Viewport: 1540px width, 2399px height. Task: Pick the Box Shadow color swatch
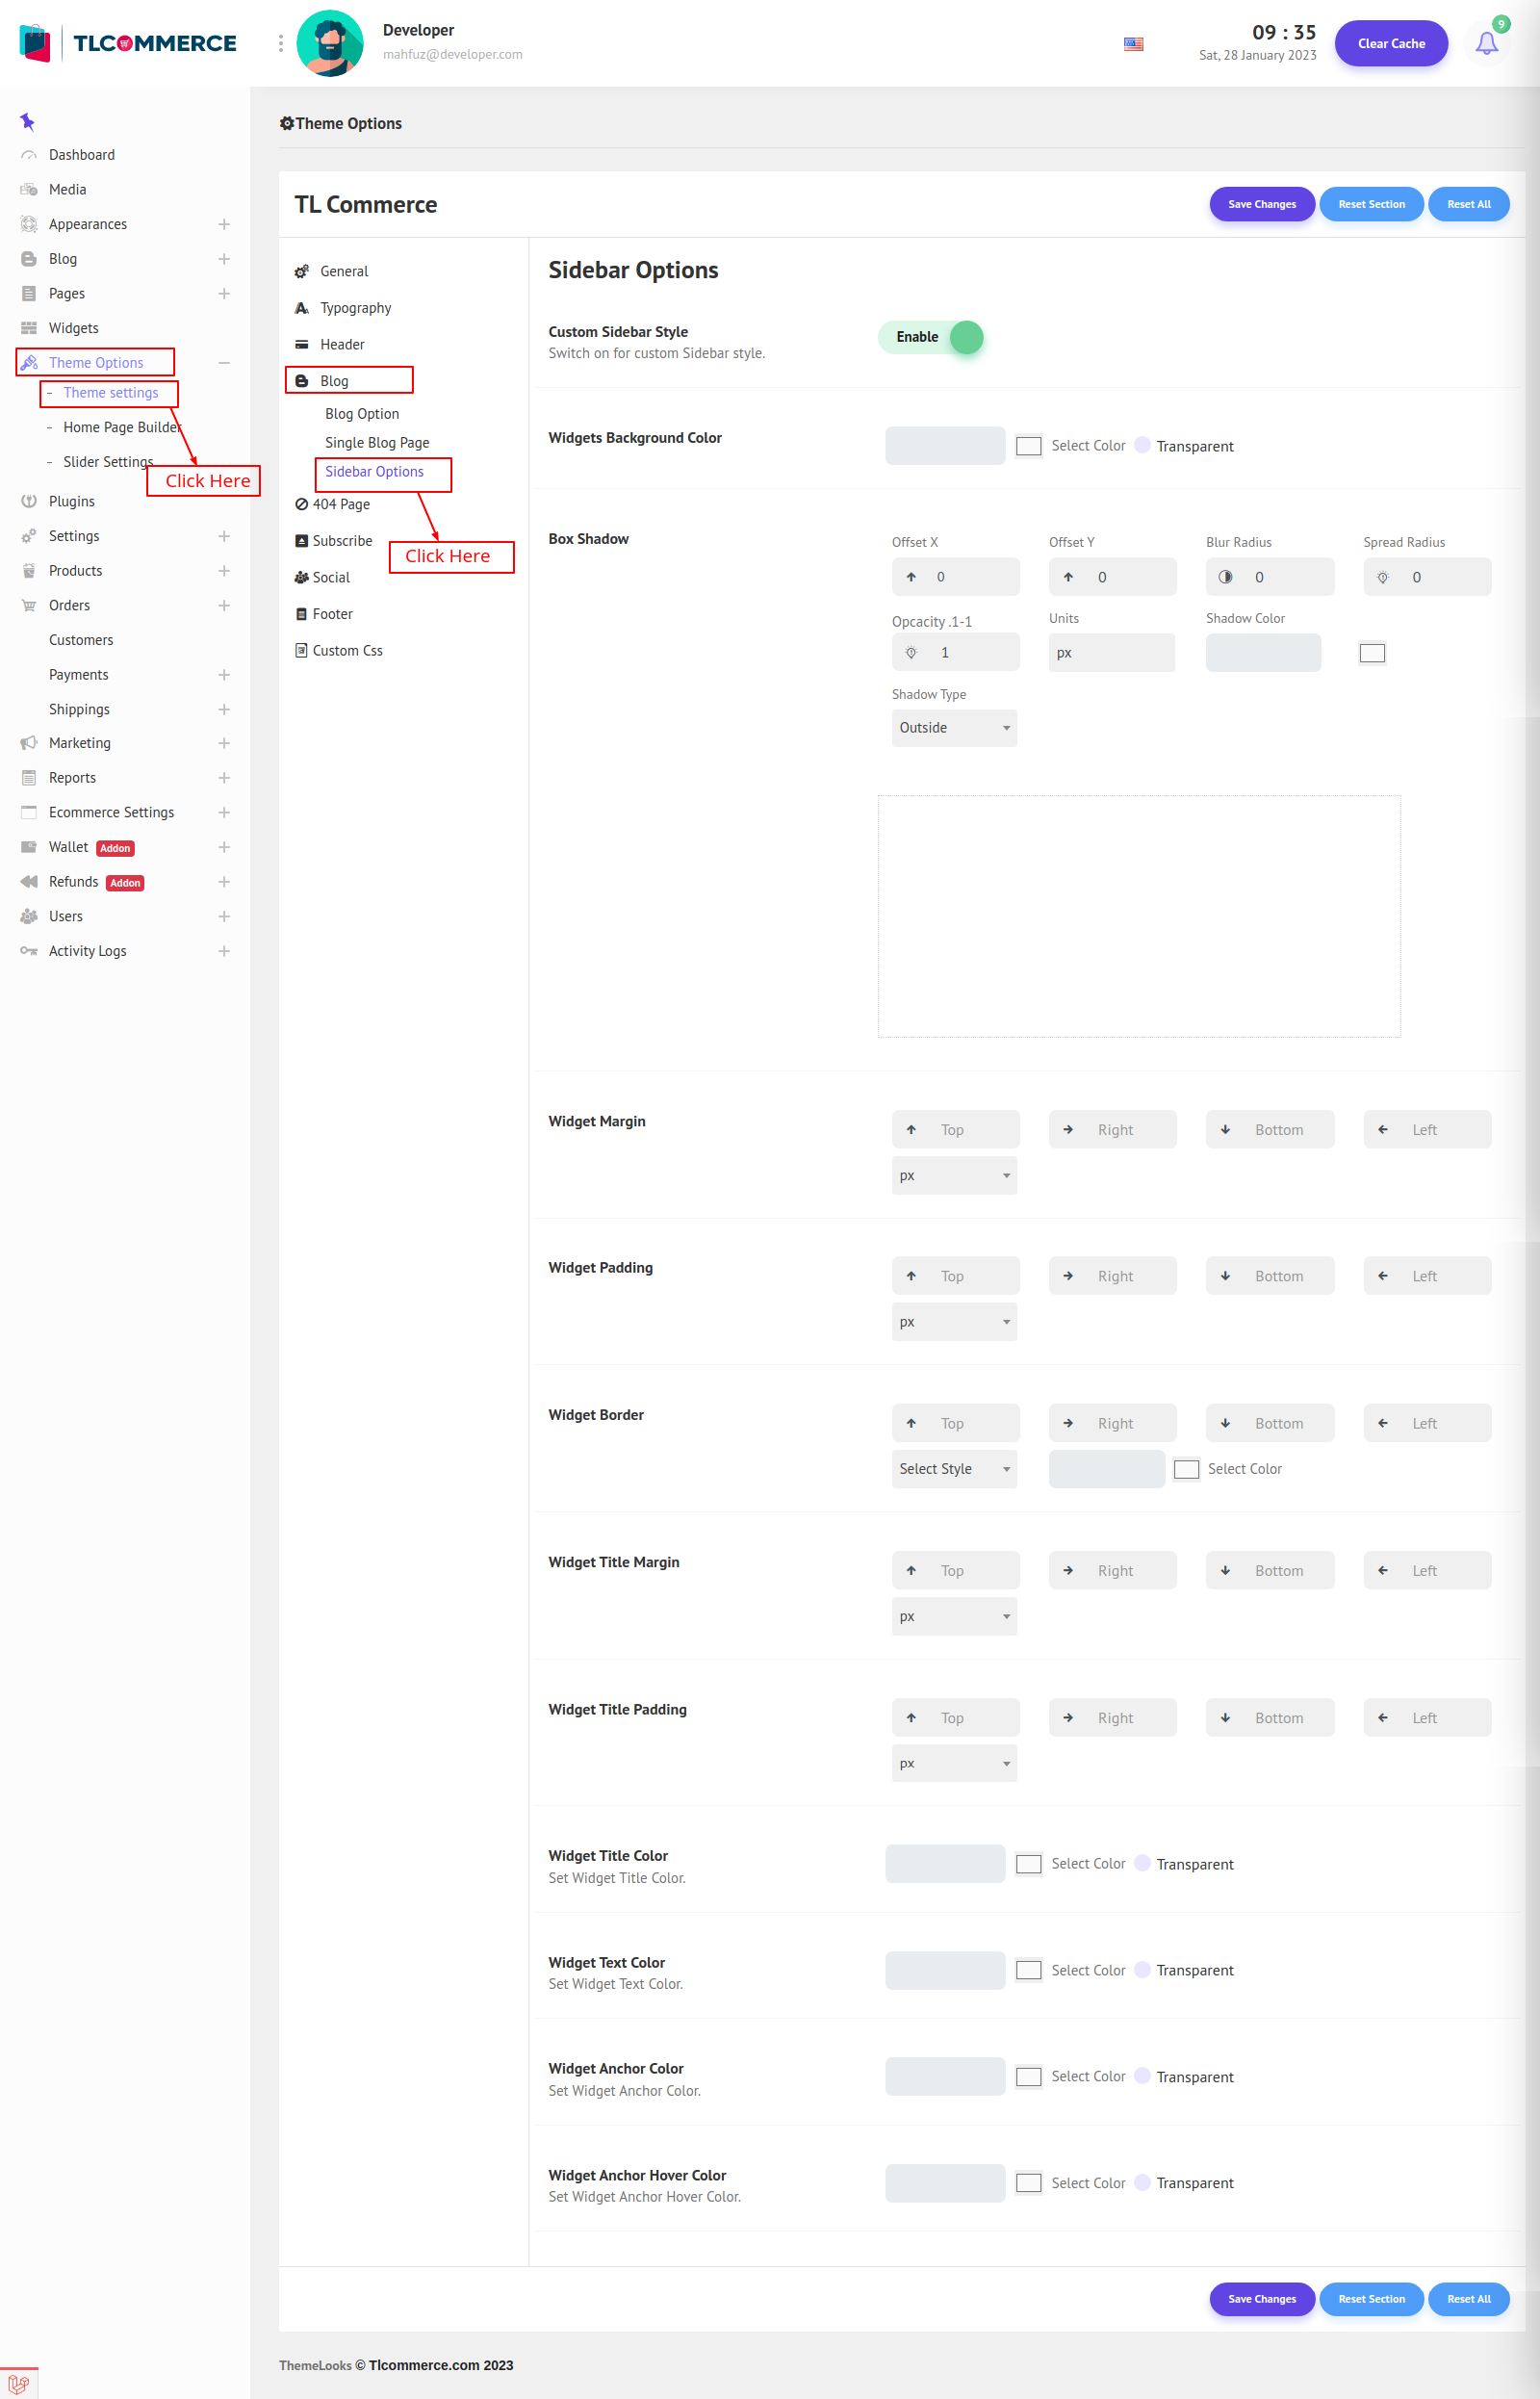[x=1371, y=653]
